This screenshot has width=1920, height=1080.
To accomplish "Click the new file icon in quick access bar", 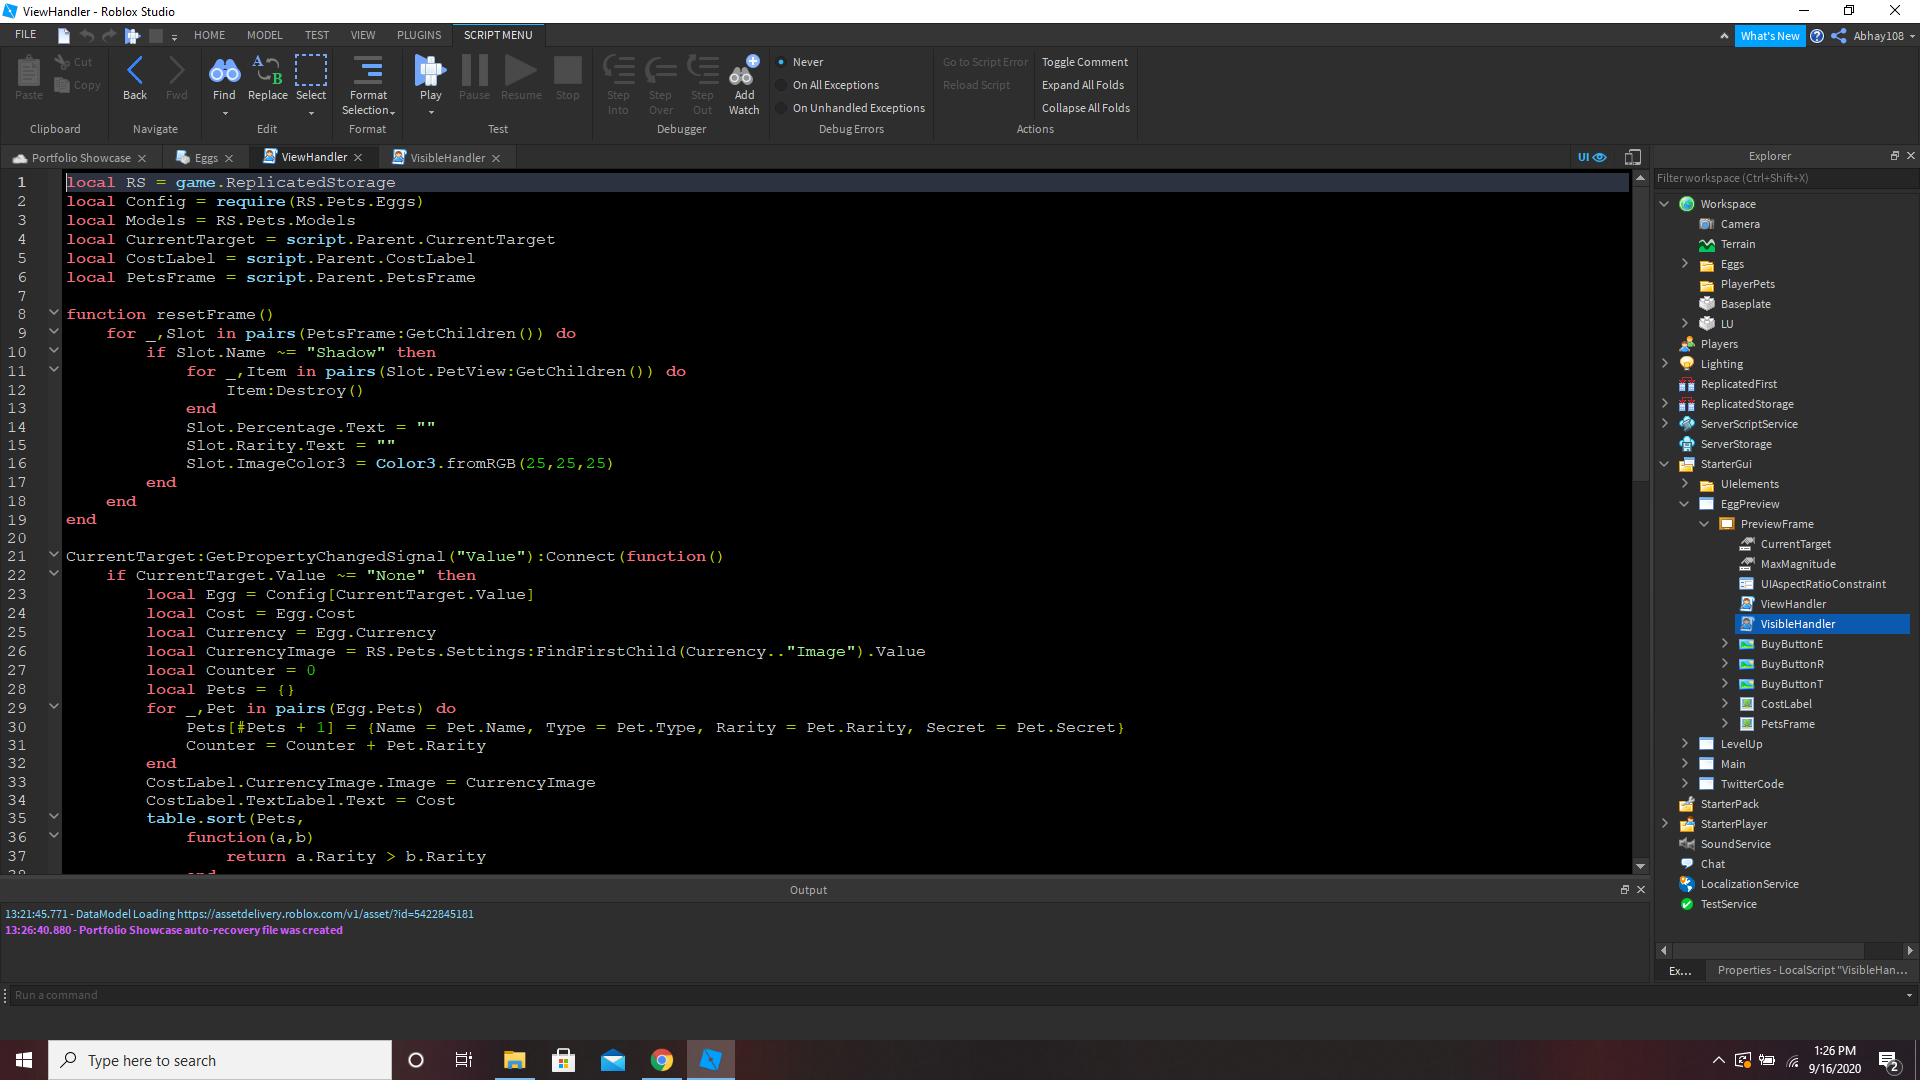I will [x=64, y=36].
